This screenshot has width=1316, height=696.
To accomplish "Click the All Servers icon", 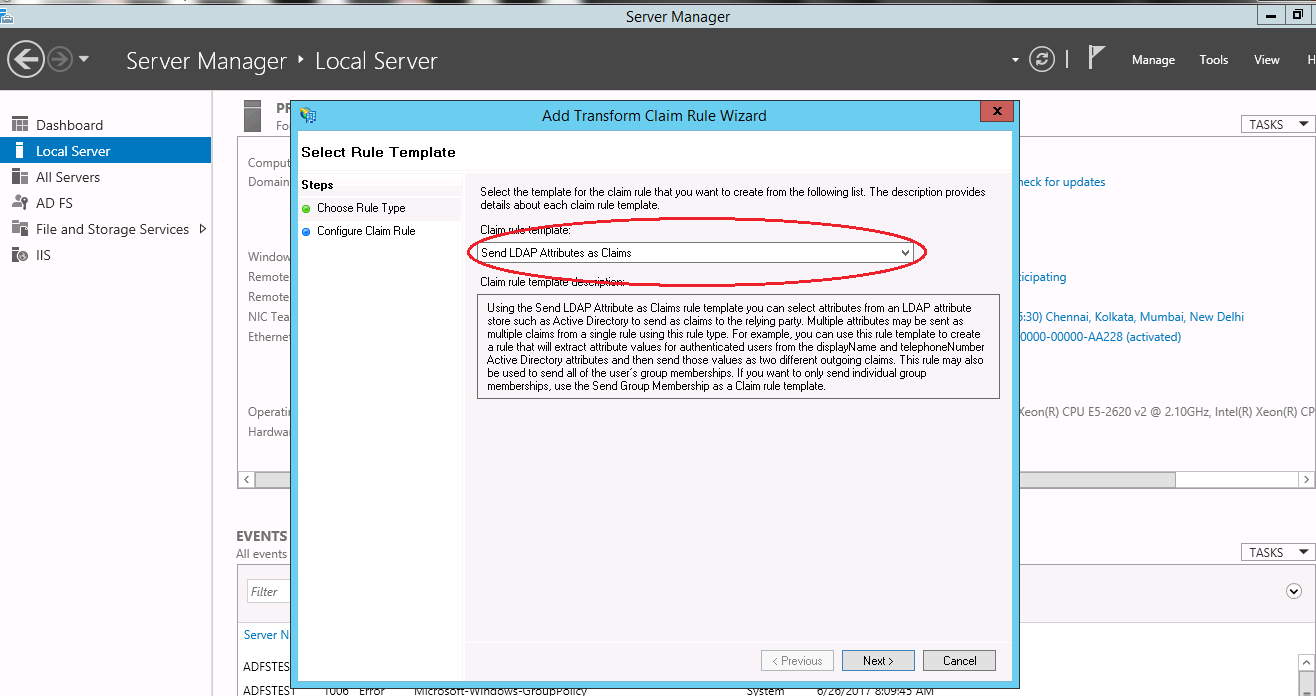I will click(x=19, y=176).
